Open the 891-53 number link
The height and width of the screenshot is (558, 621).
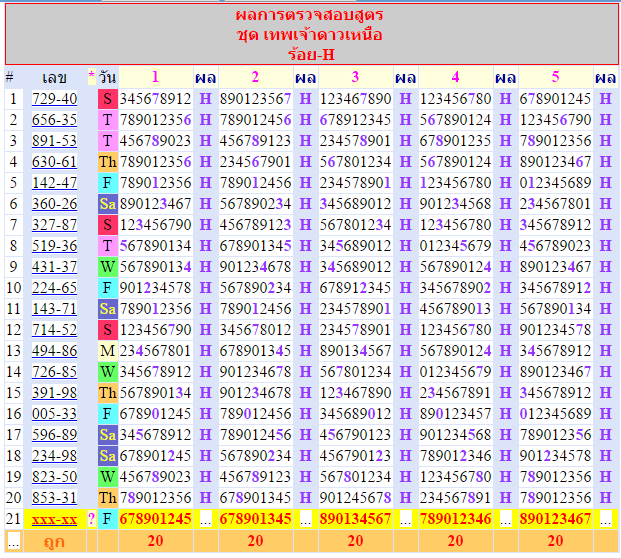coord(54,141)
